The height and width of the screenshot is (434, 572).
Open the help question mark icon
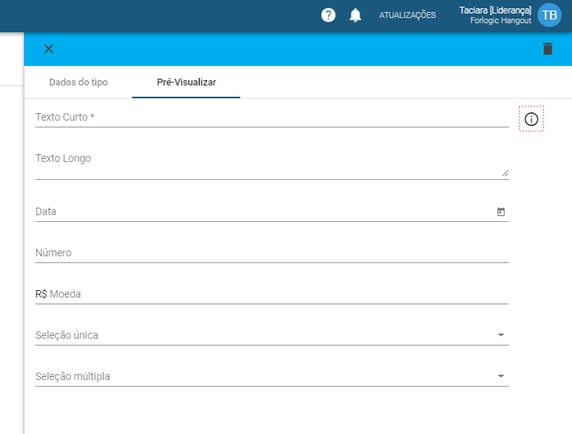328,15
